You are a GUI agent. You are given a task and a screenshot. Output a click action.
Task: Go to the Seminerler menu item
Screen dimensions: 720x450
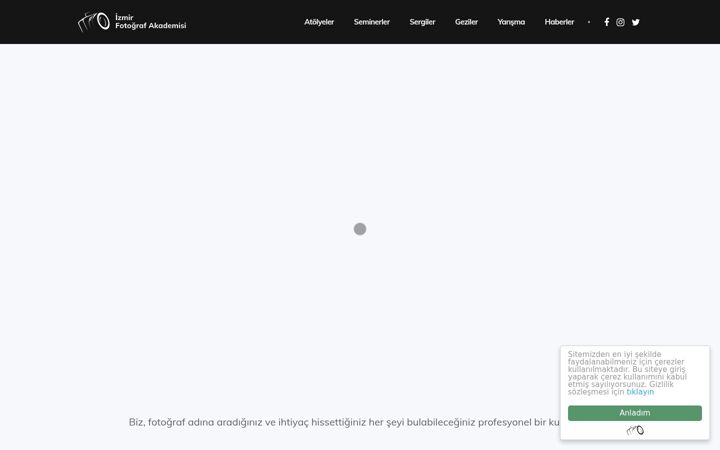click(371, 22)
